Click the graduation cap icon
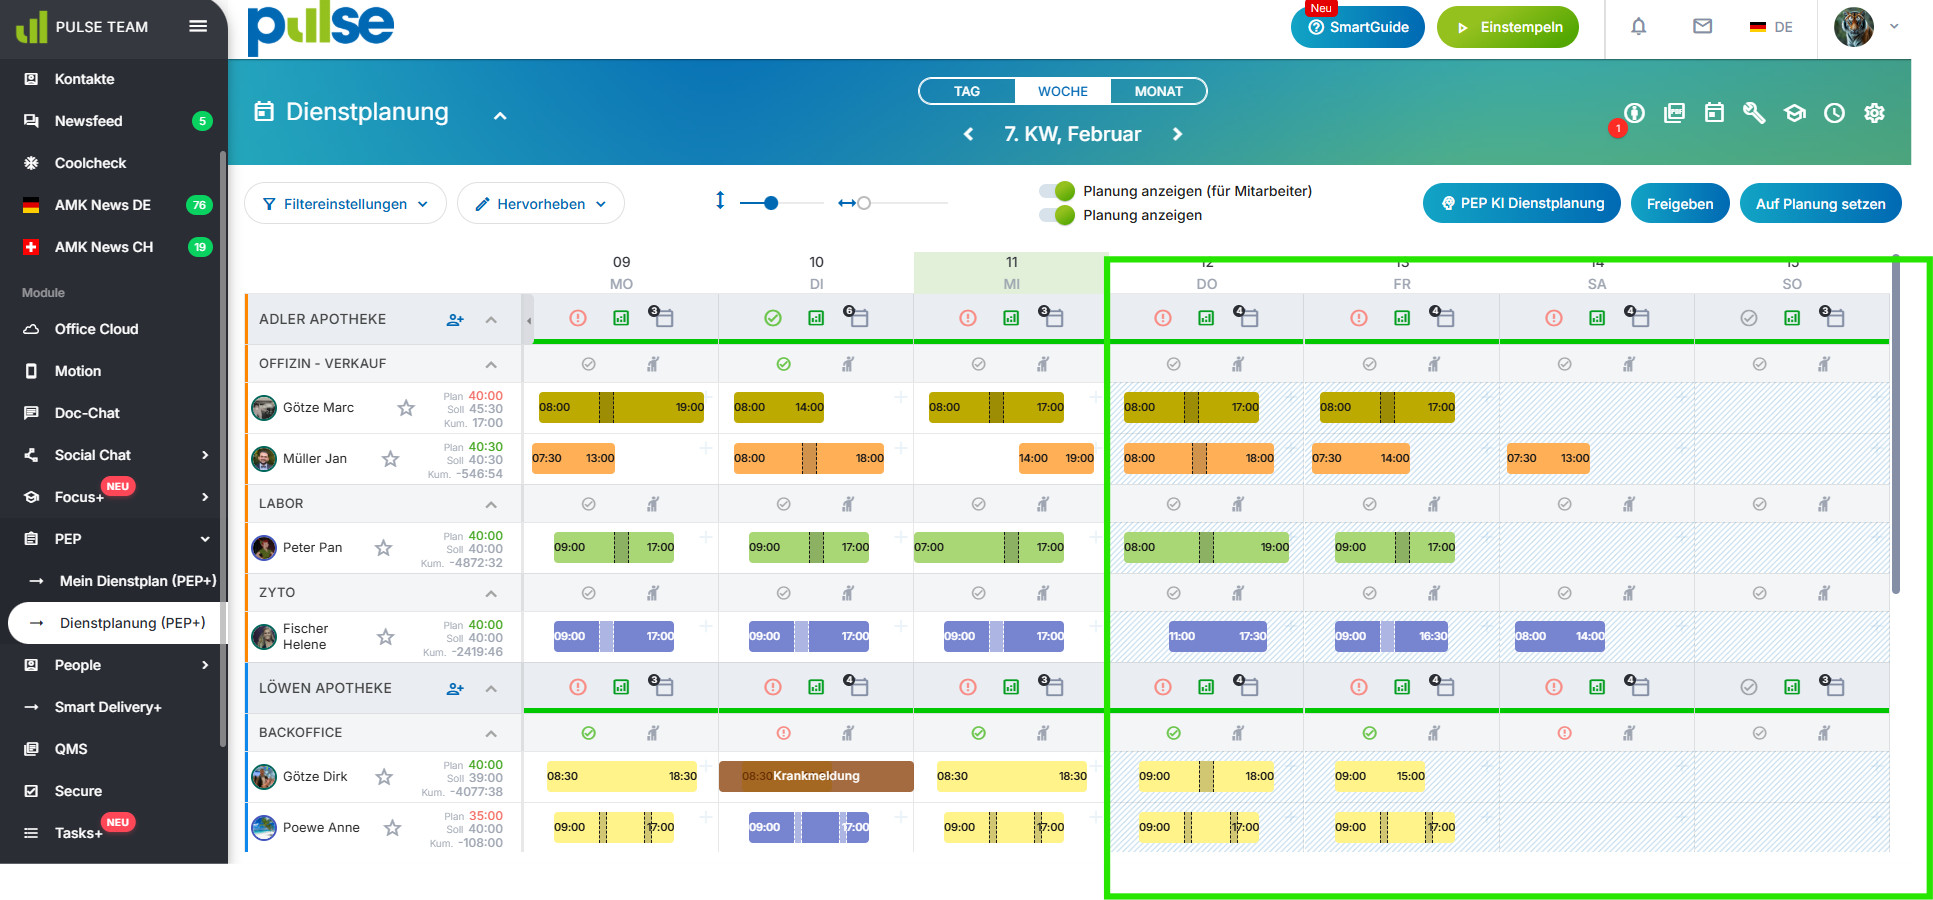This screenshot has width=1933, height=900. (1795, 113)
